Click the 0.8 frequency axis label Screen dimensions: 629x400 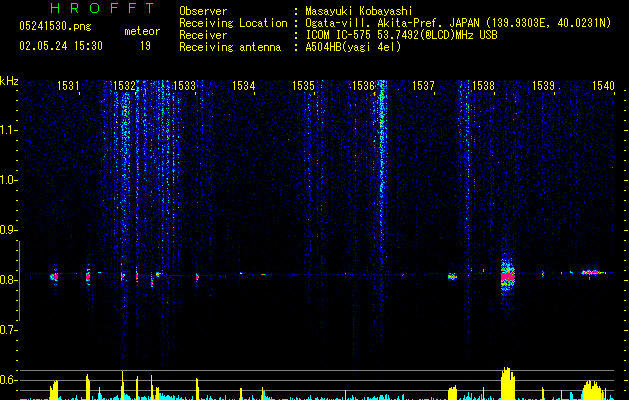[8, 280]
